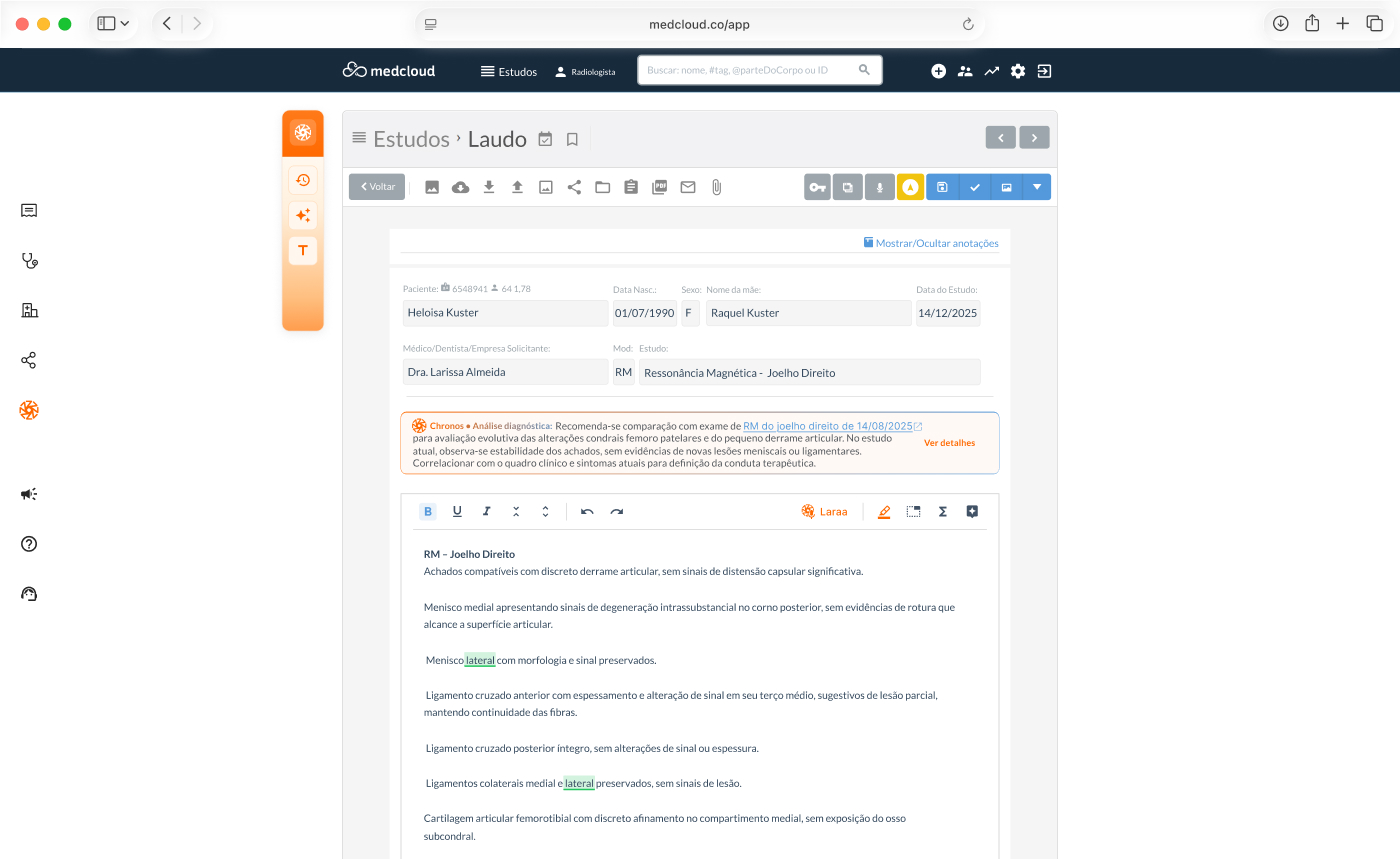Open the Laraa assistant
Viewport: 1400px width, 859px height.
825,511
